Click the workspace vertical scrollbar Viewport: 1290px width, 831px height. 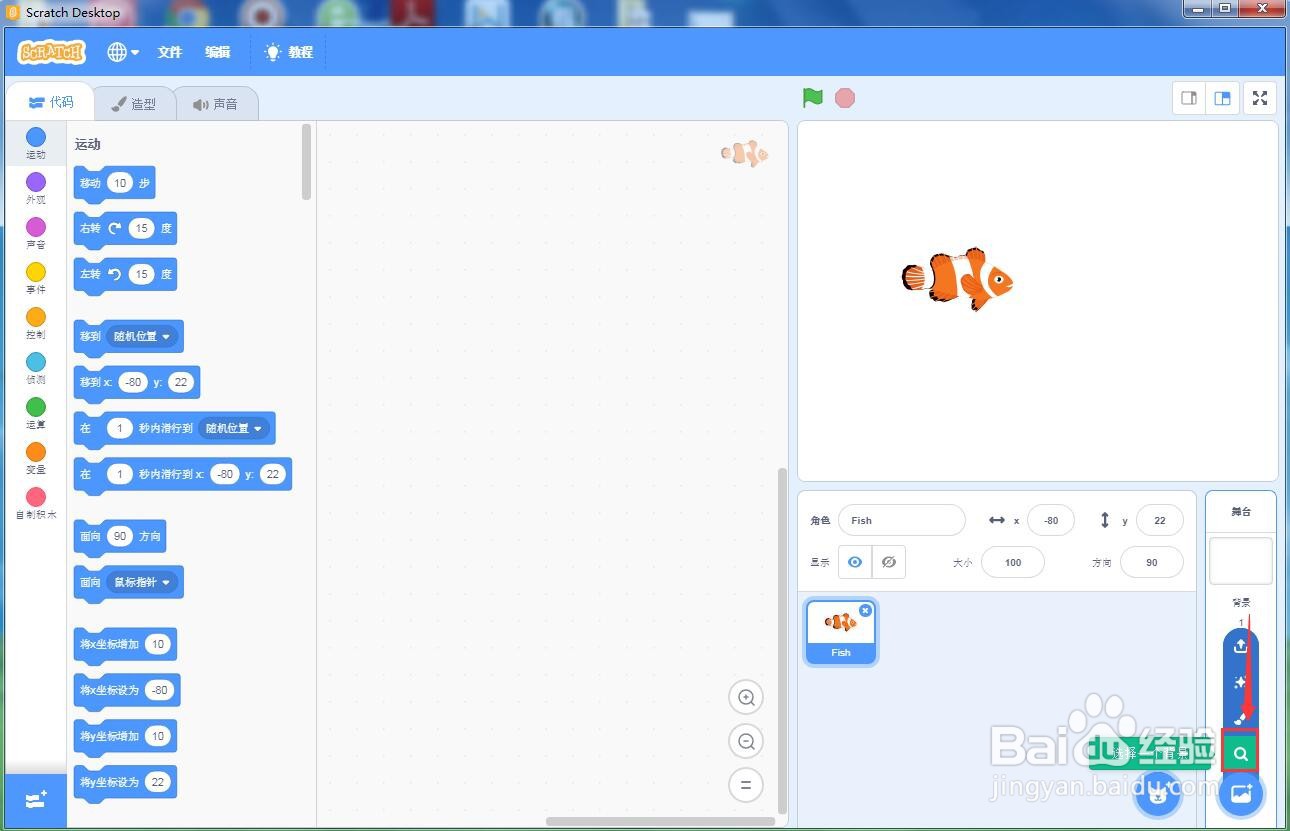tap(782, 640)
